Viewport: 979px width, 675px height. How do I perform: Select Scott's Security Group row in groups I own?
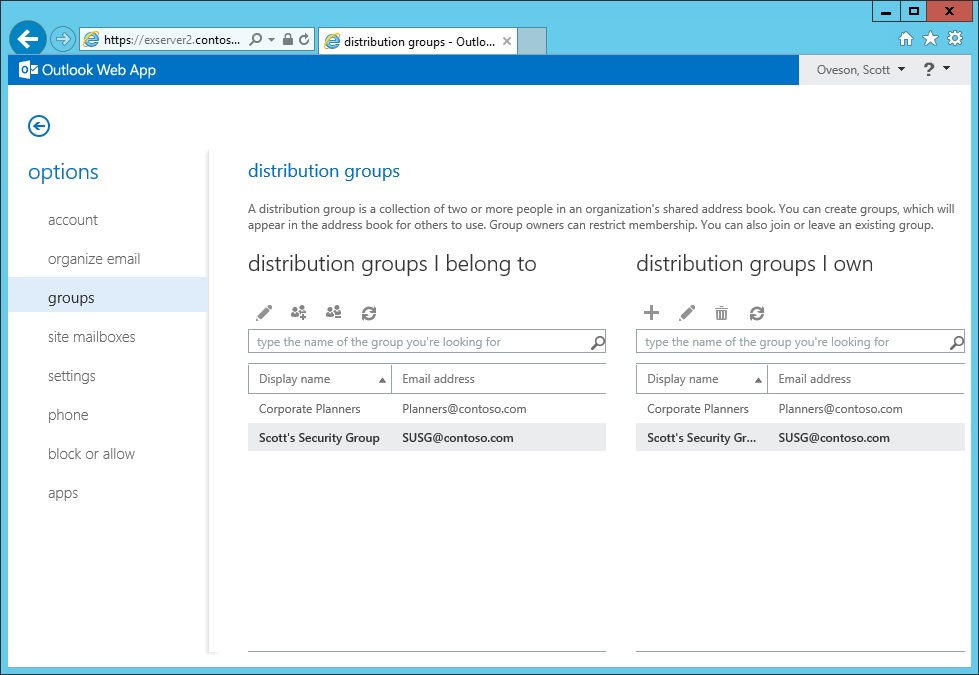tap(701, 438)
